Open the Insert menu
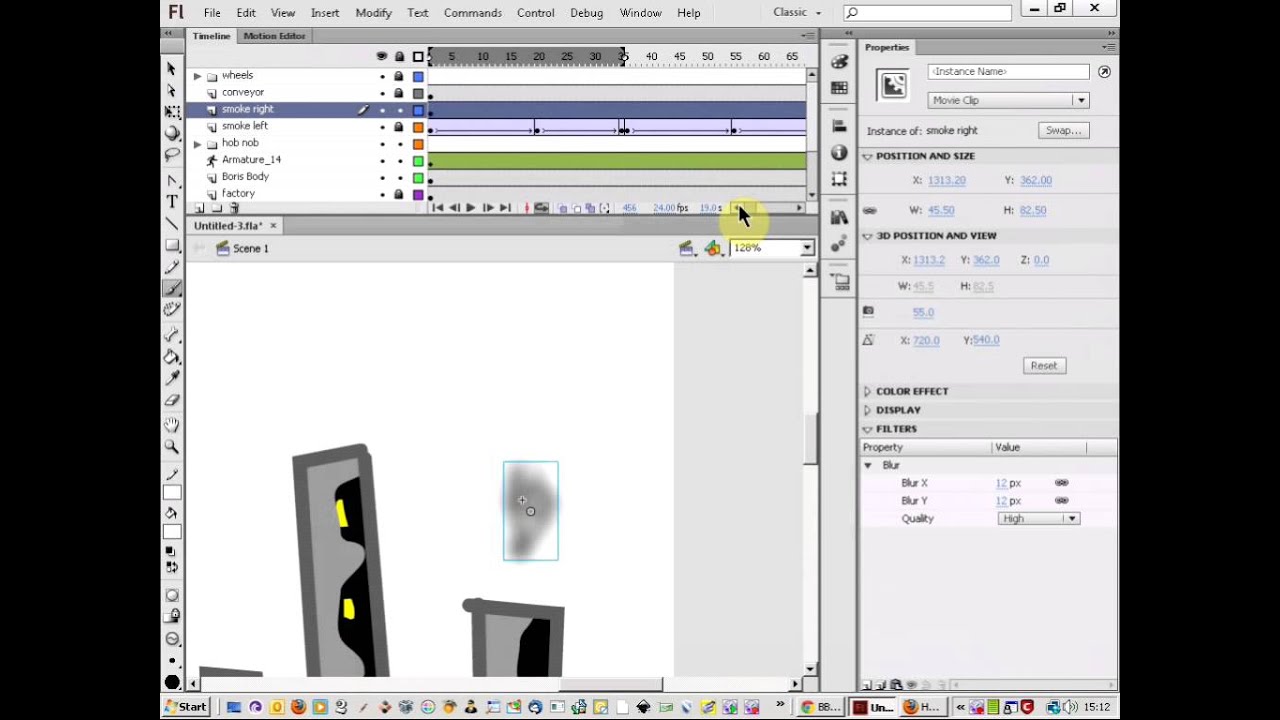 tap(325, 13)
